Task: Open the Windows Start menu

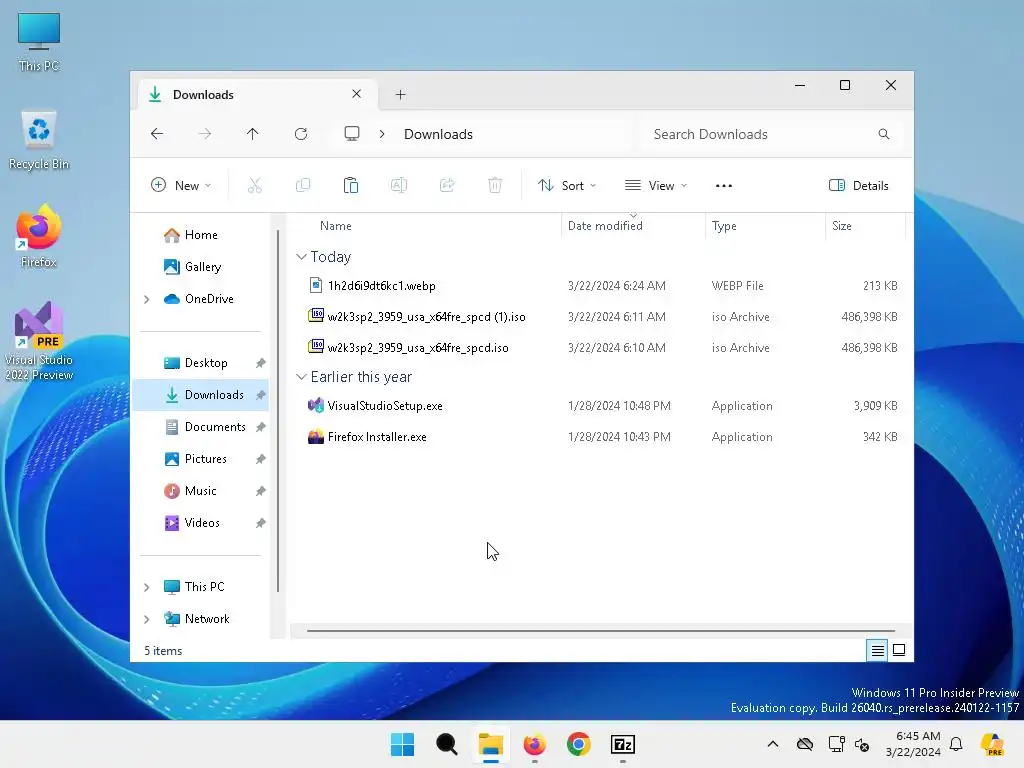Action: coord(402,744)
